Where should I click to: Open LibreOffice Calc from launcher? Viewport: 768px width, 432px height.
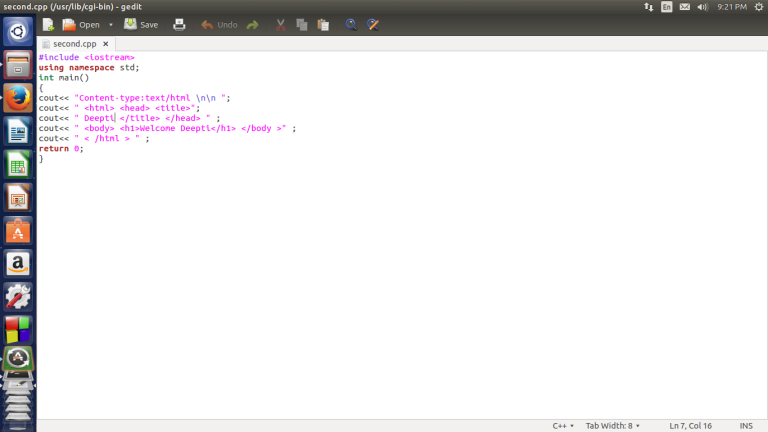point(18,165)
